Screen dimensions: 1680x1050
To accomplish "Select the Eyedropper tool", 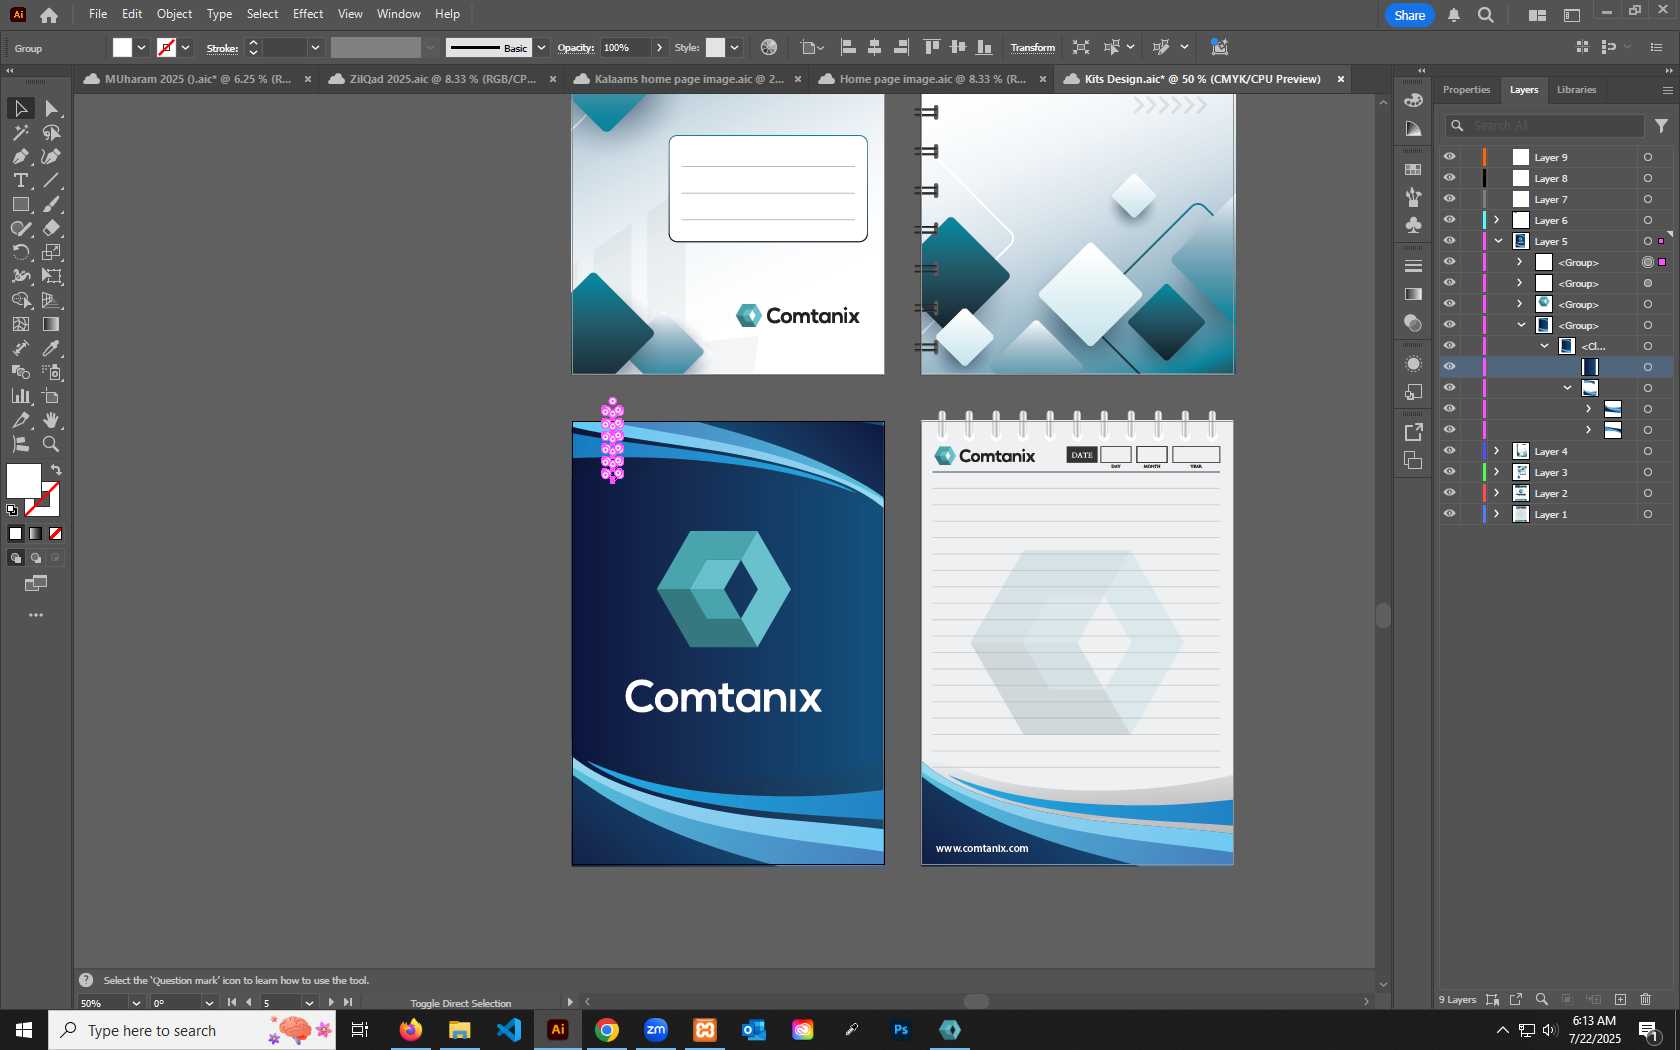I will tap(52, 348).
